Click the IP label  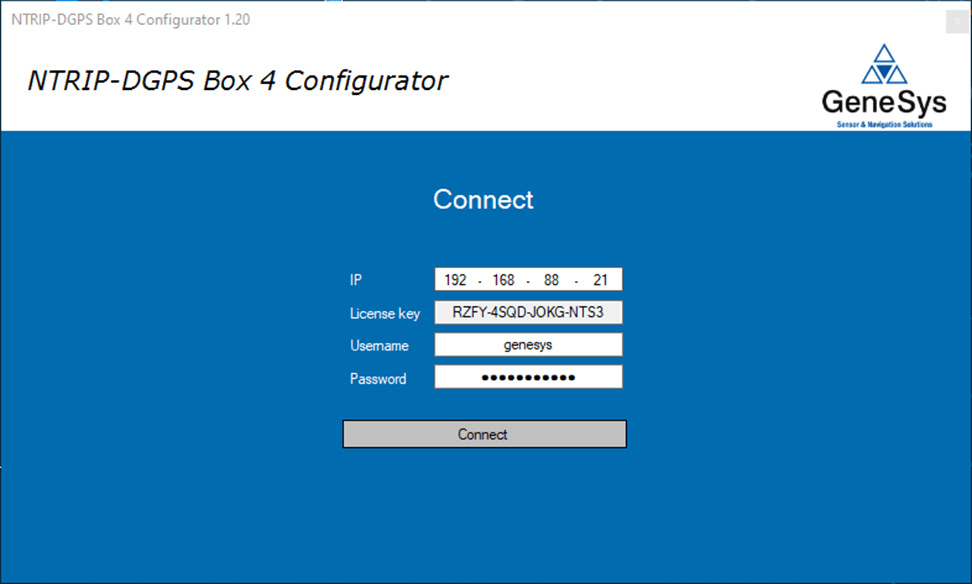[356, 280]
